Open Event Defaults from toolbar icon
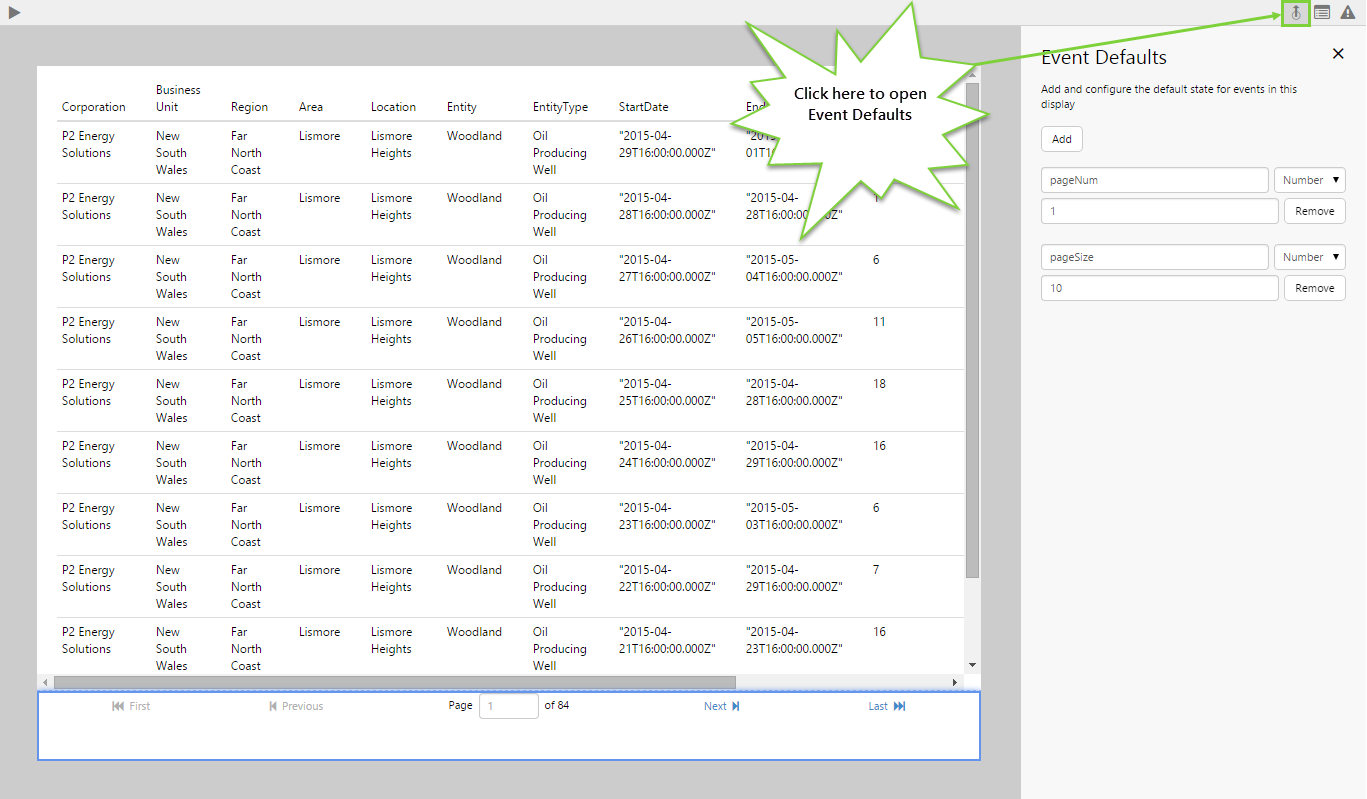 pyautogui.click(x=1295, y=13)
